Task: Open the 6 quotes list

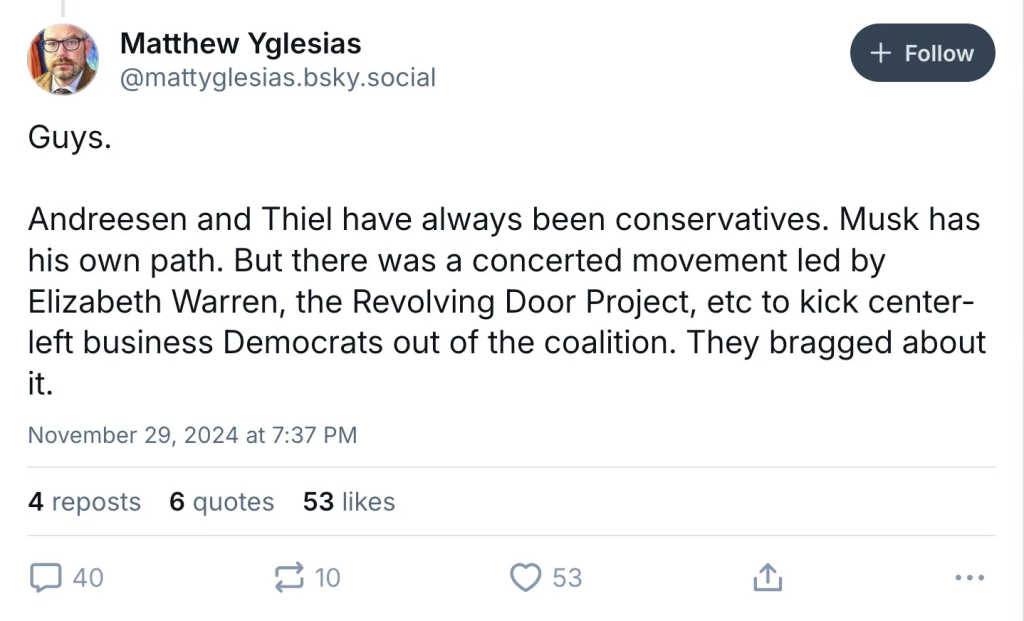Action: click(x=221, y=502)
